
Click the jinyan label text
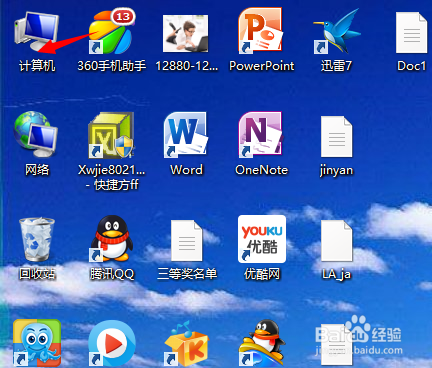click(x=336, y=171)
